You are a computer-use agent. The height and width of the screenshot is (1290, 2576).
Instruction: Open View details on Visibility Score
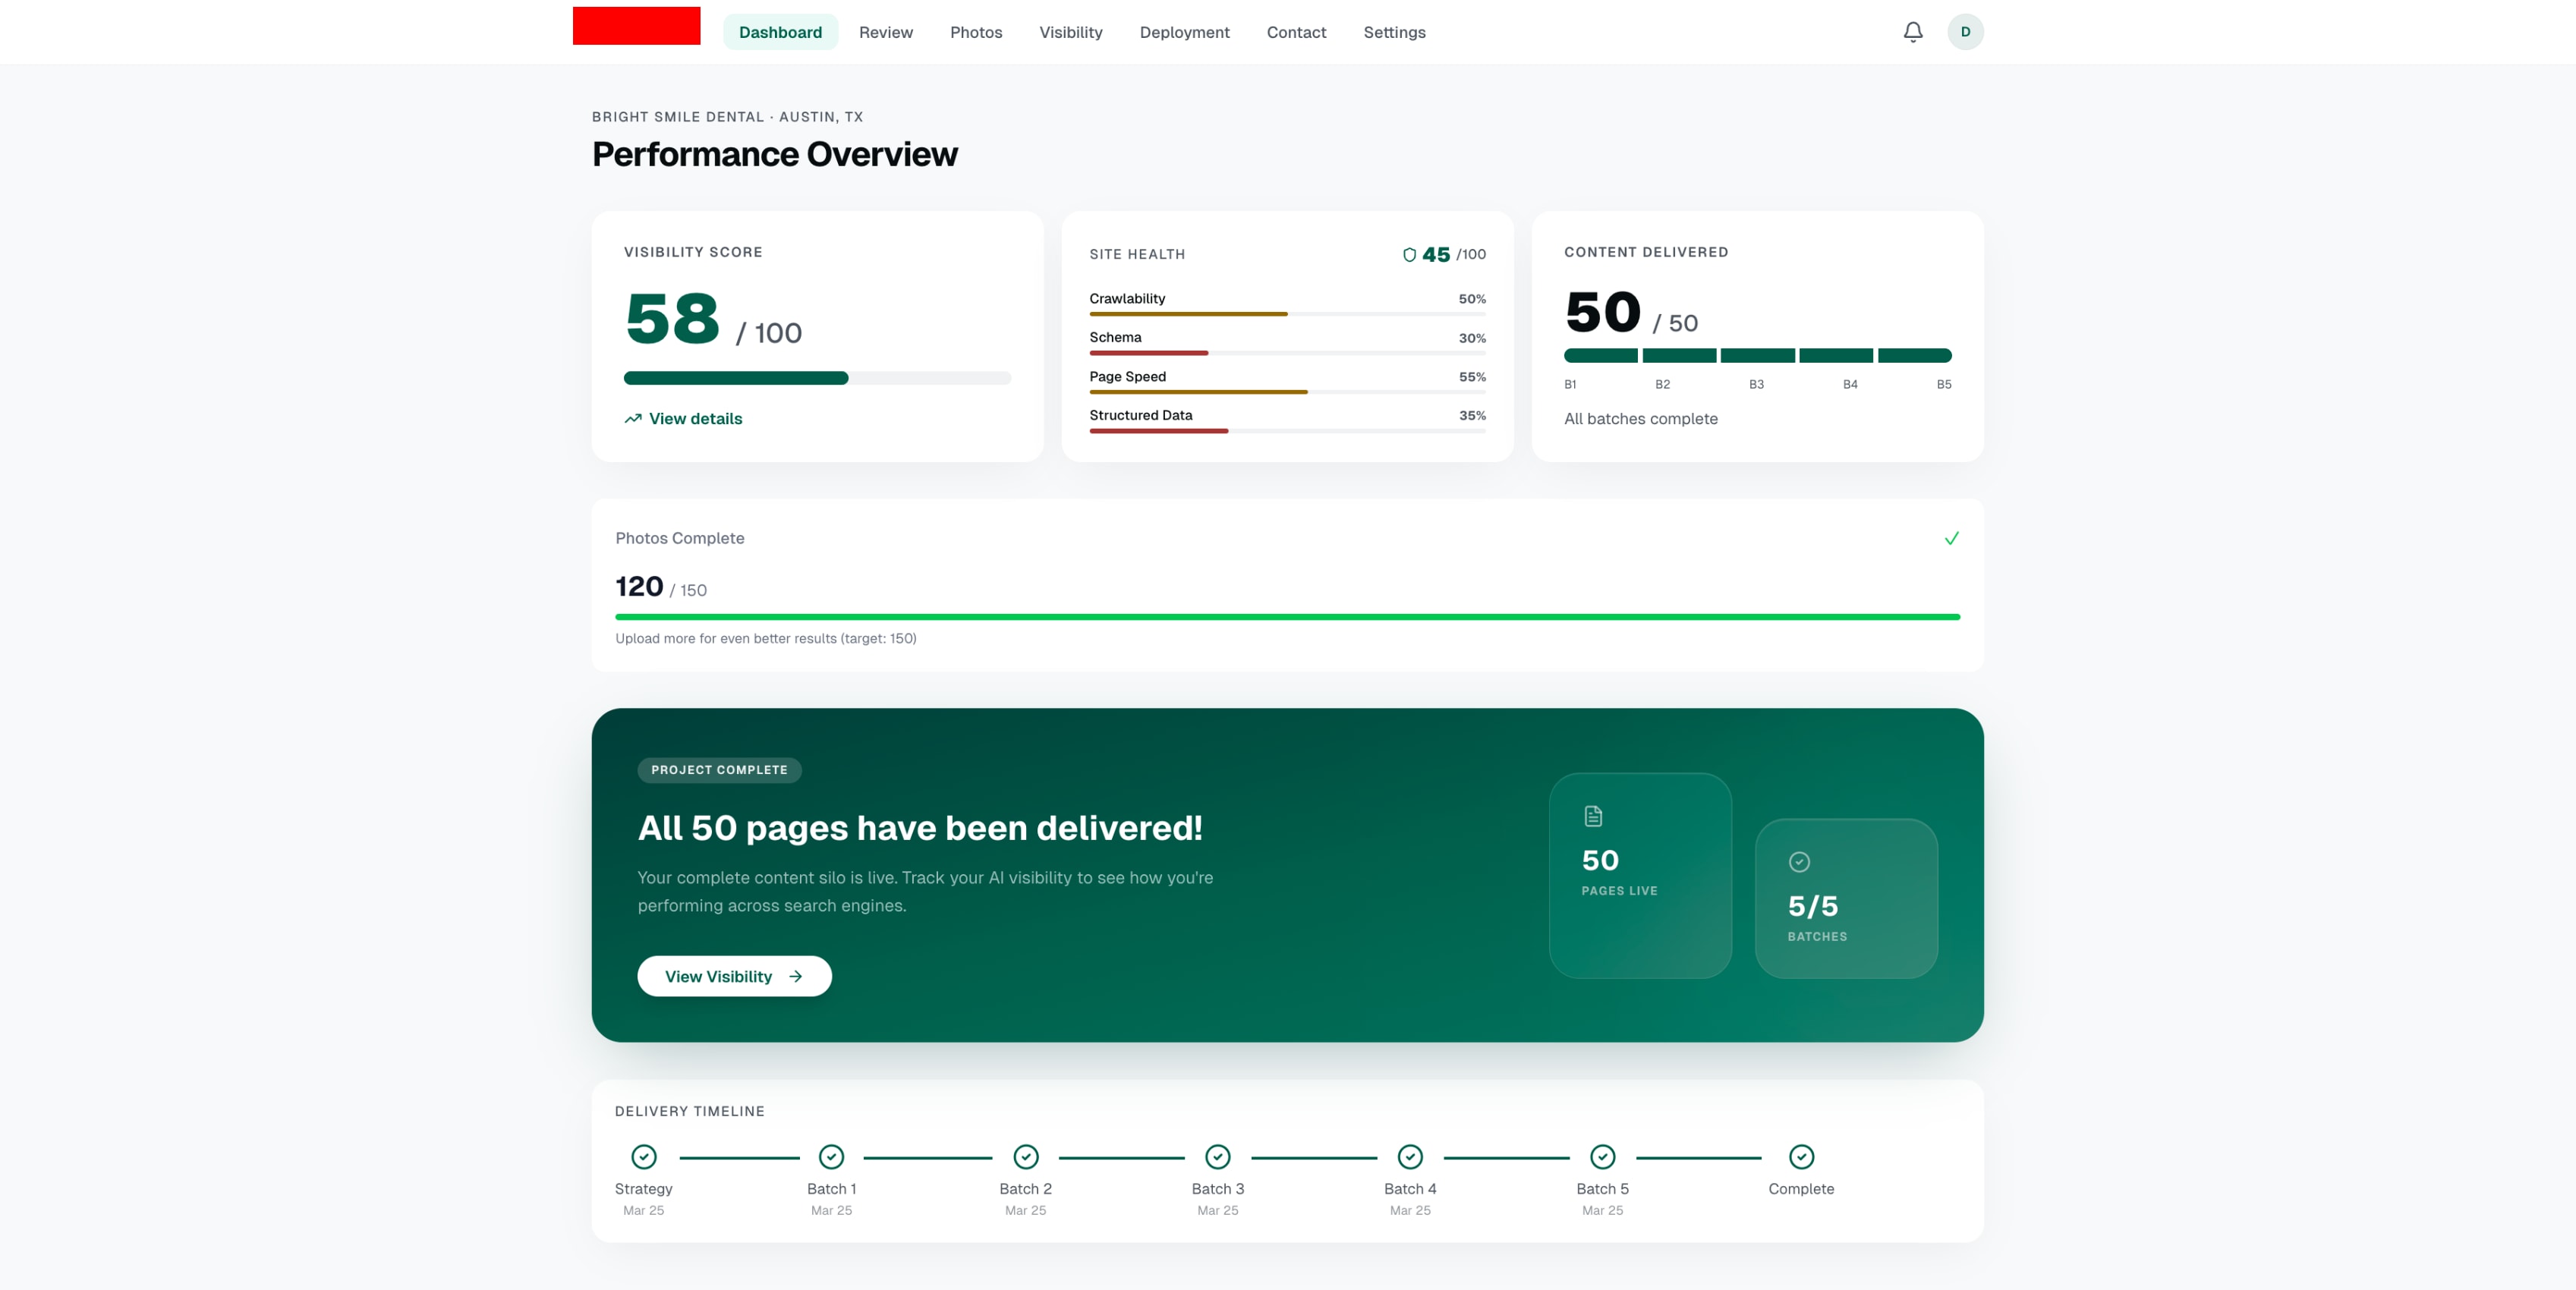pos(694,418)
